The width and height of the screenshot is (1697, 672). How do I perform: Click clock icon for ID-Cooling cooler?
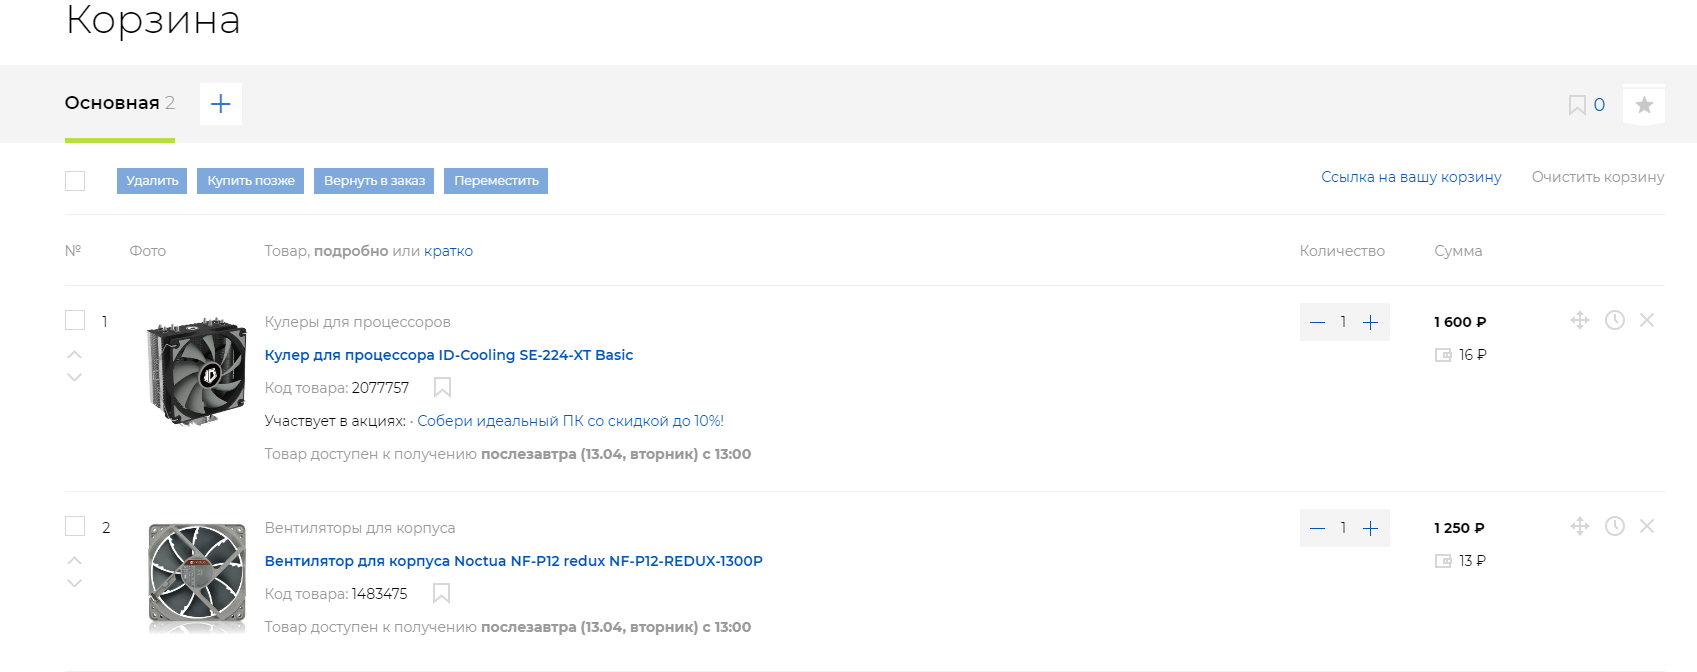1615,320
